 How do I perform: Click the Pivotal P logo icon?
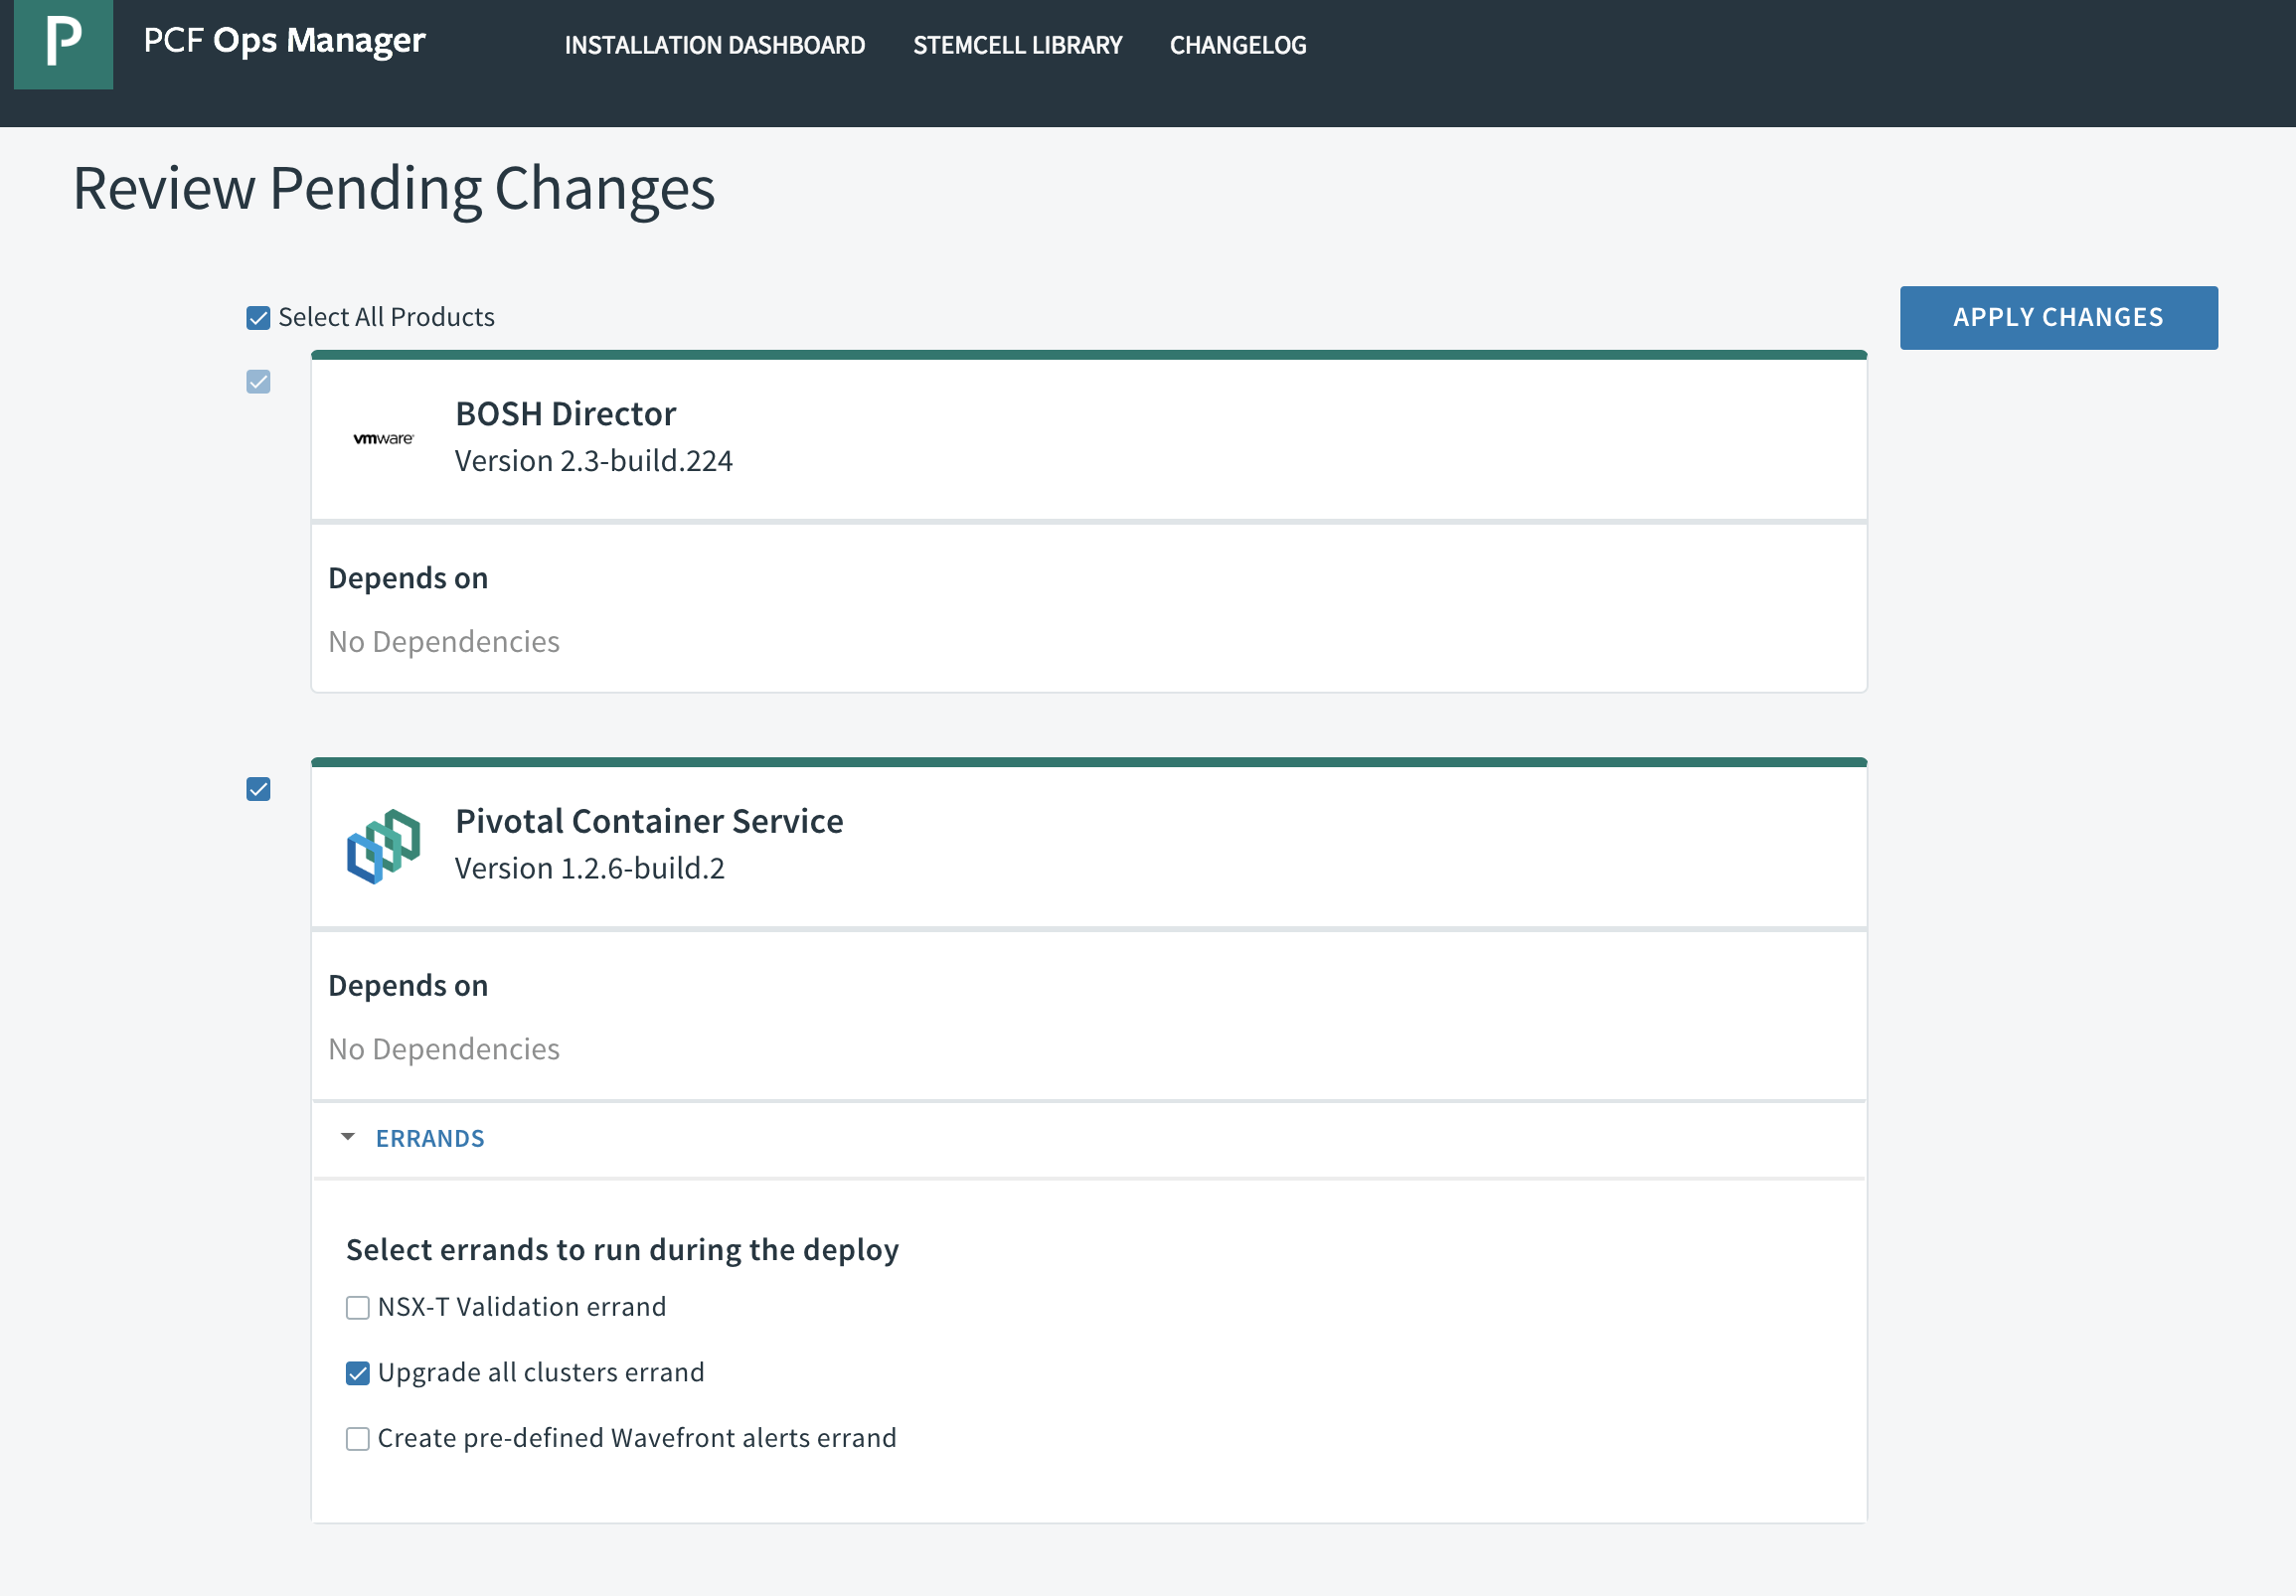(63, 43)
